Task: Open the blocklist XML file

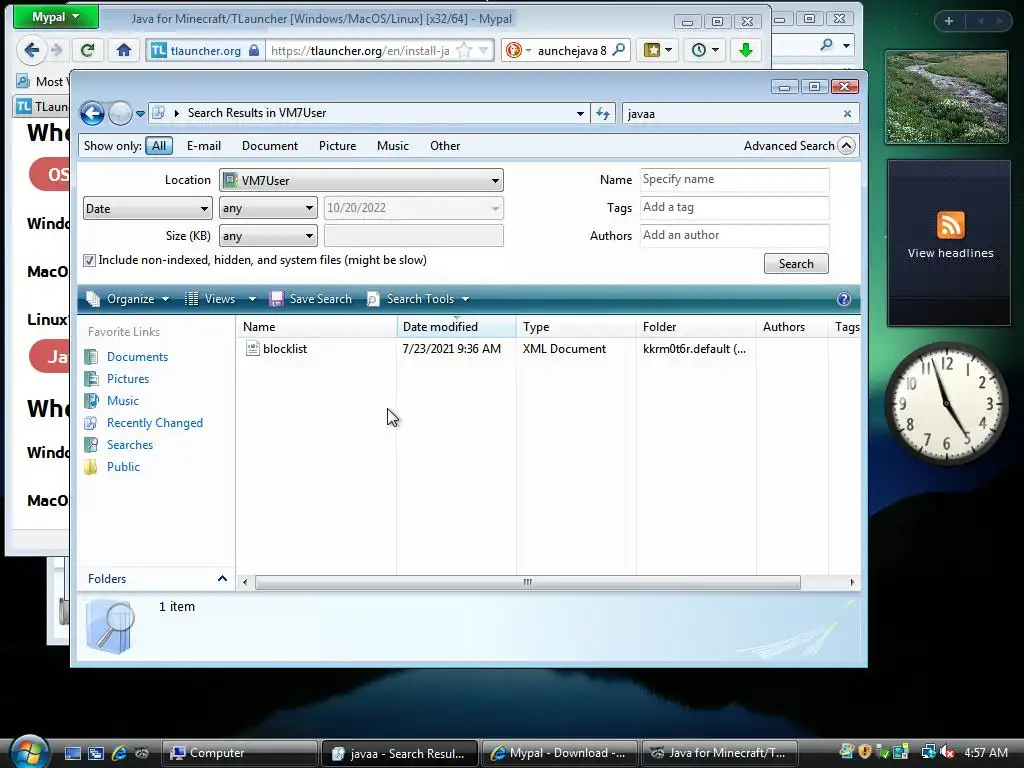Action: point(285,349)
